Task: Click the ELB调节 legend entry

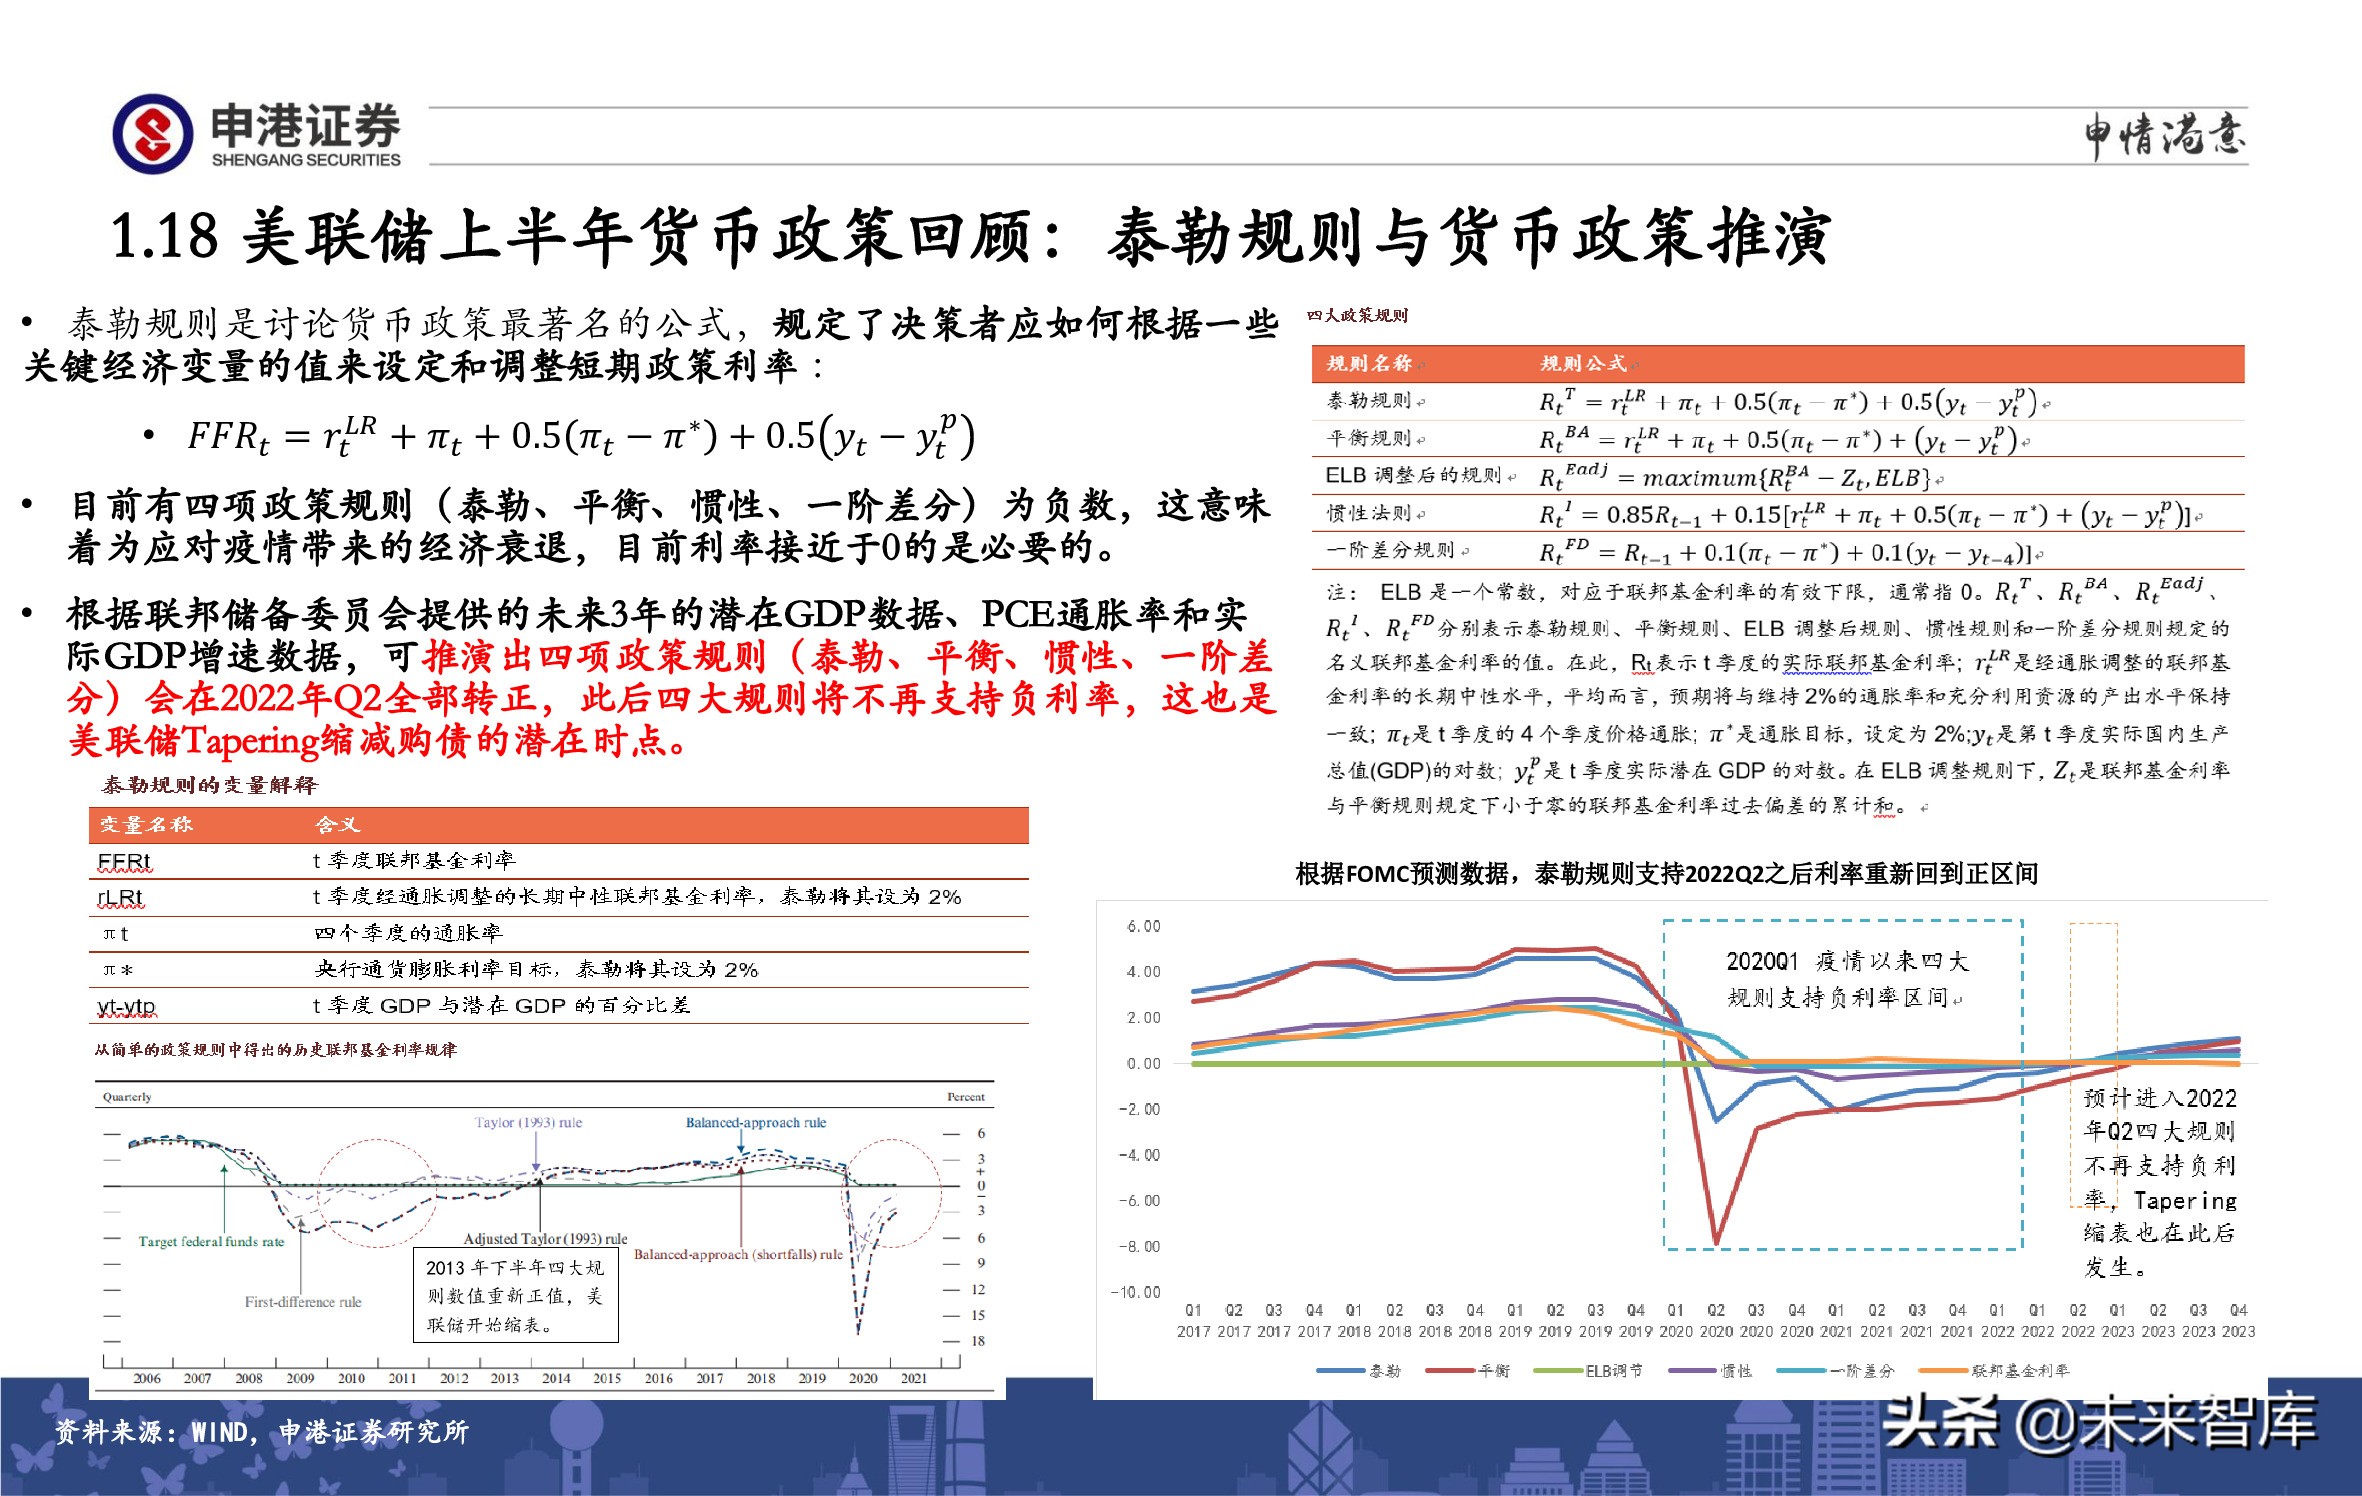Action: 1588,1371
